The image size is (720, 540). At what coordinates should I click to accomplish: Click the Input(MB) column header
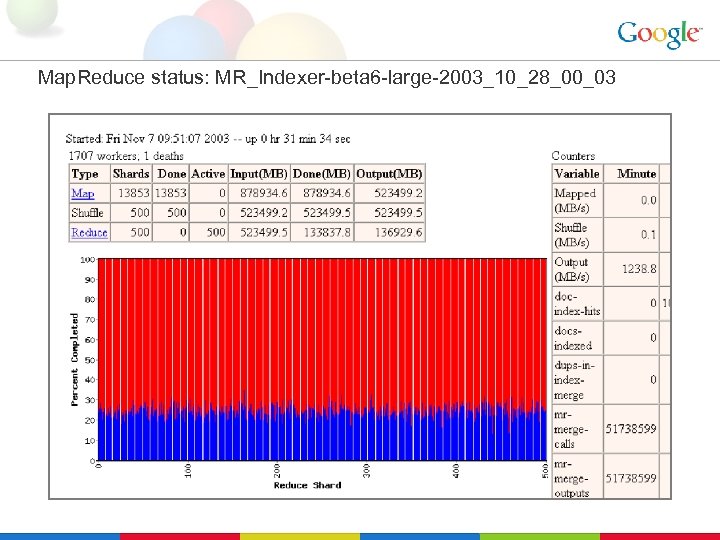(x=259, y=174)
